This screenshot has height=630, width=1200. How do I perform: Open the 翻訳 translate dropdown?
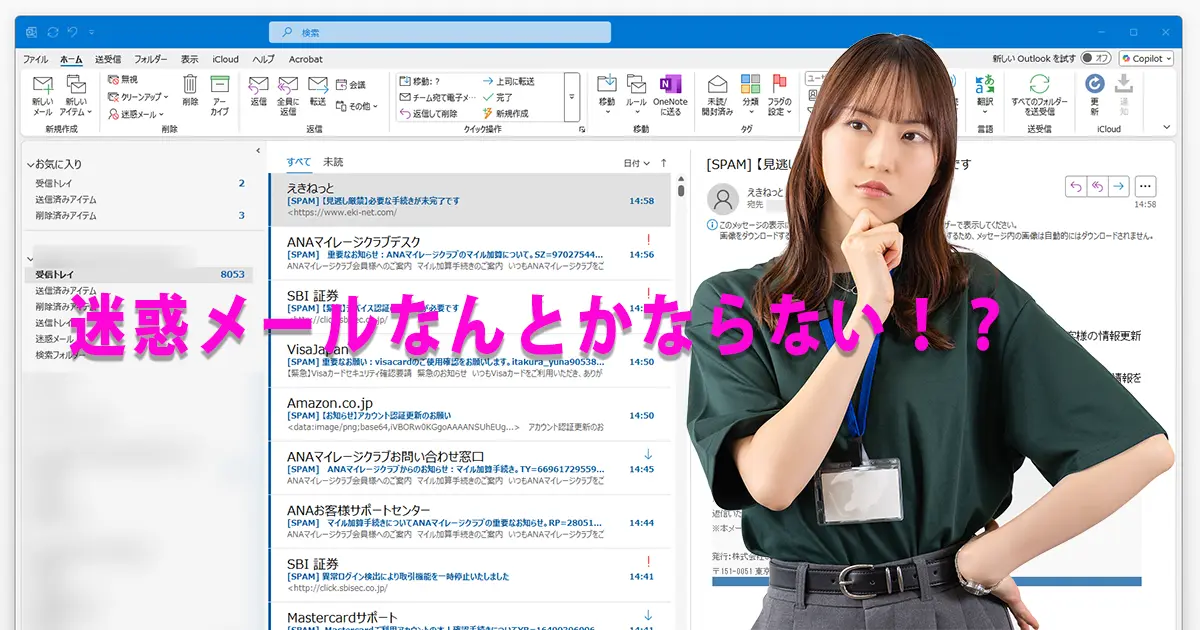985,95
